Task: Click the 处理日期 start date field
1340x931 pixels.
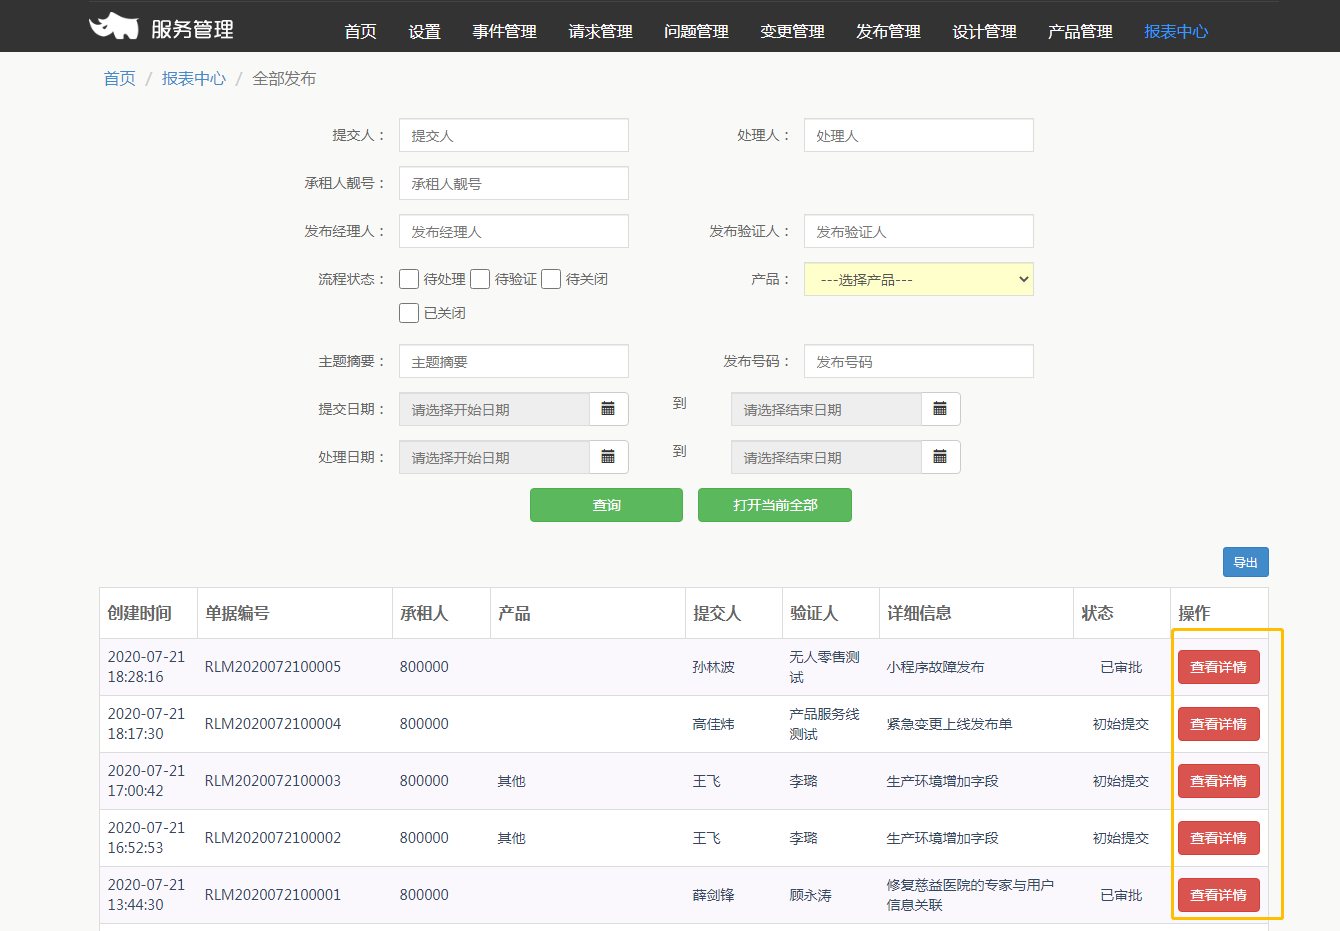Action: [x=494, y=457]
